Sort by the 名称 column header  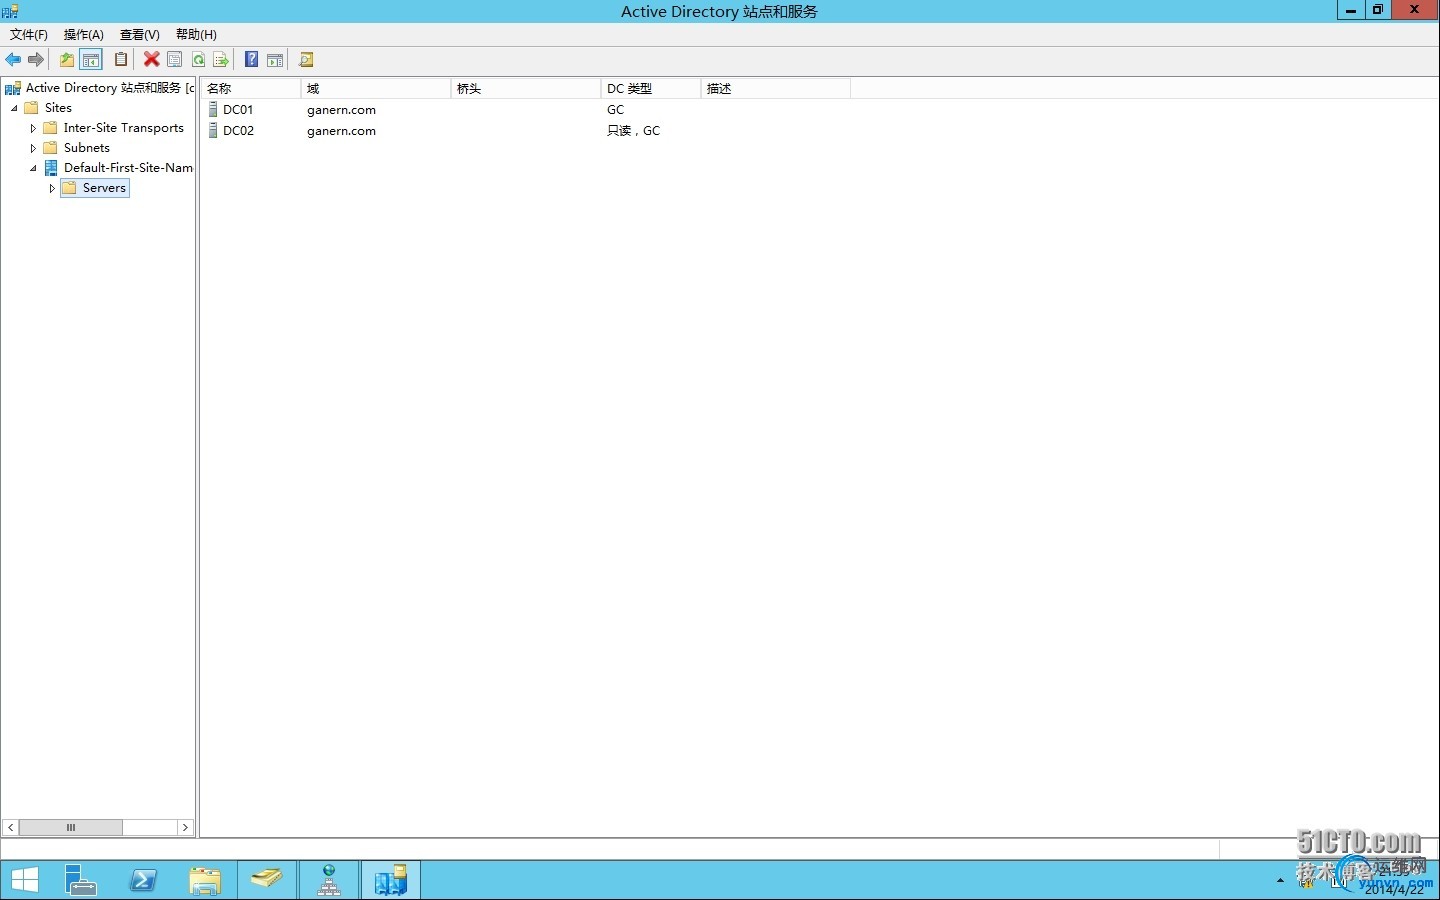(251, 88)
